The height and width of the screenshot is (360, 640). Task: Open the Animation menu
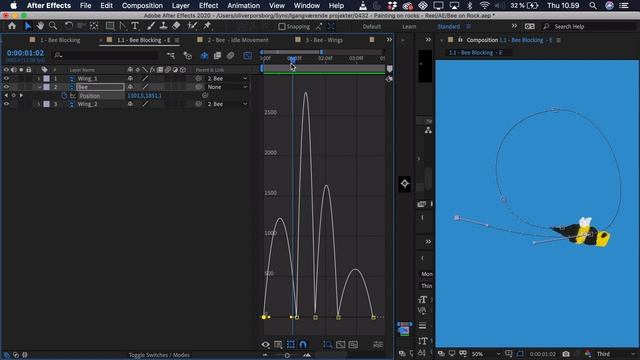243,6
